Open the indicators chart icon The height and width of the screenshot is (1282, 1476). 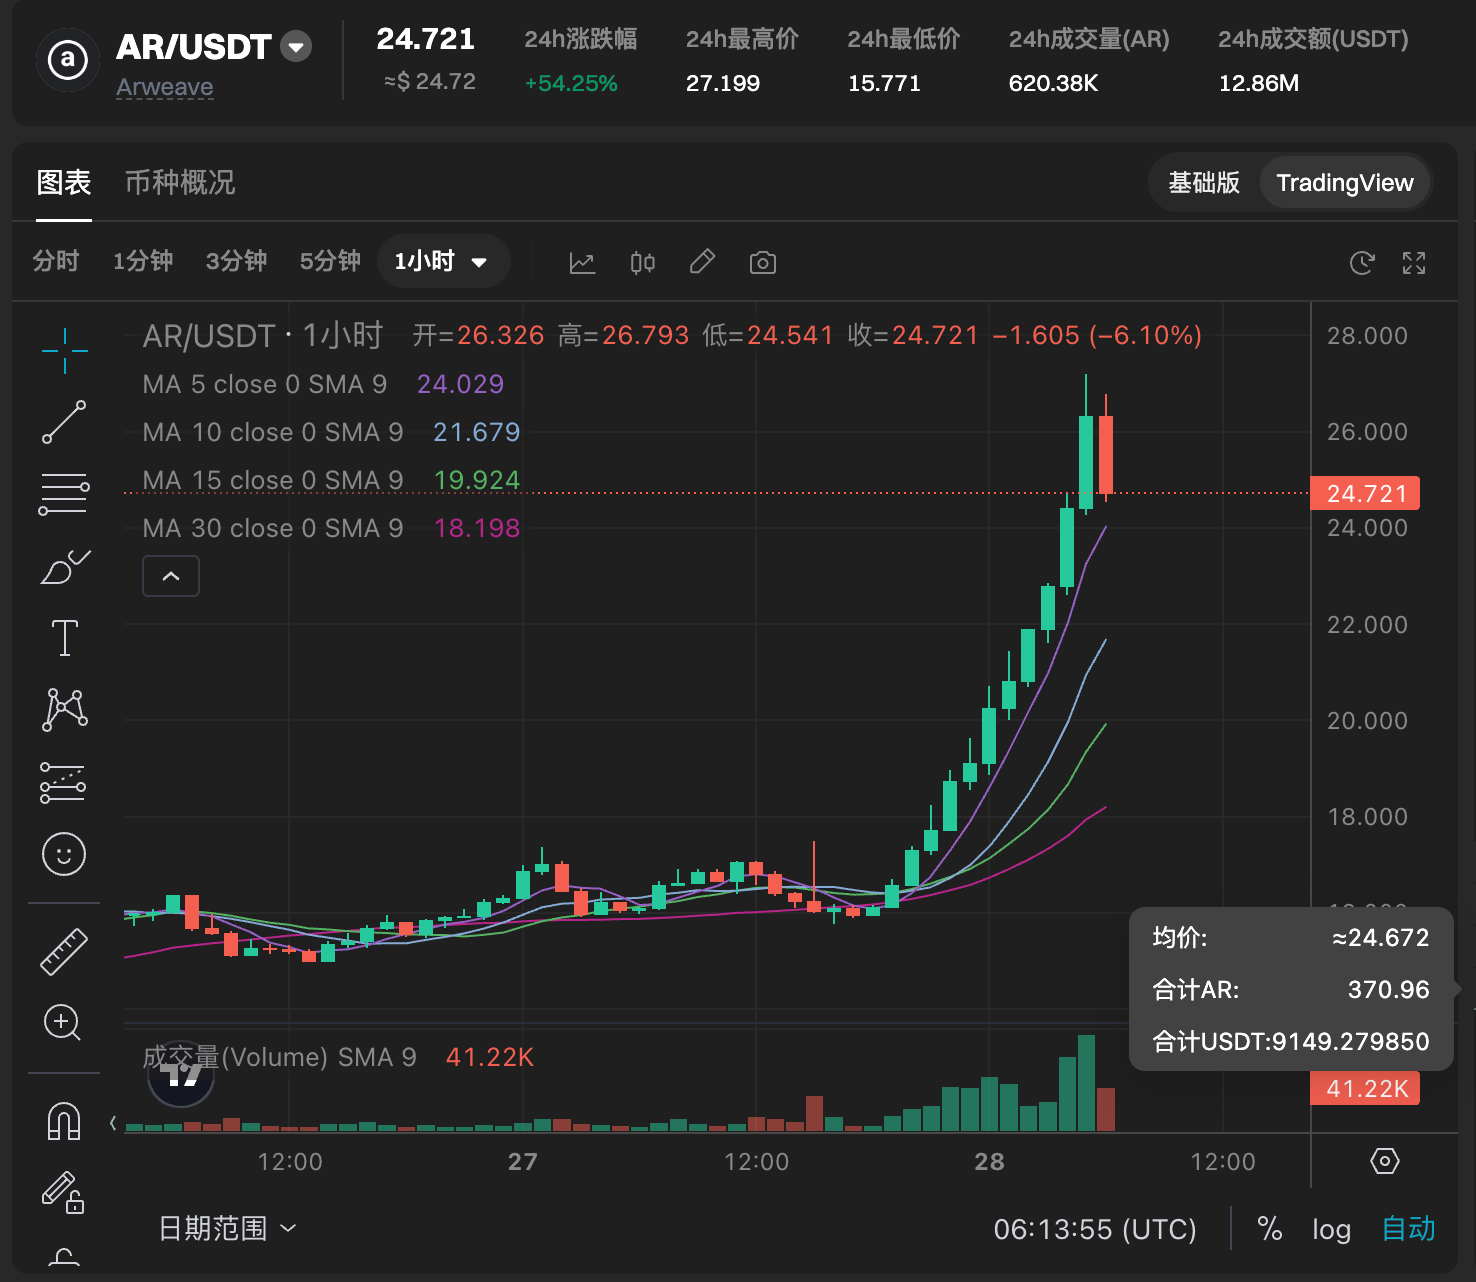click(582, 263)
